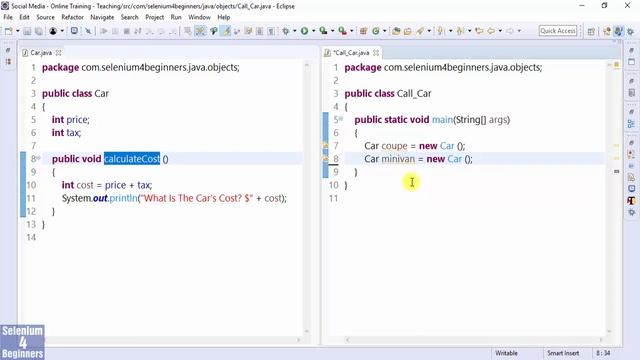Open the Window menu
The width and height of the screenshot is (640, 360).
click(x=199, y=17)
